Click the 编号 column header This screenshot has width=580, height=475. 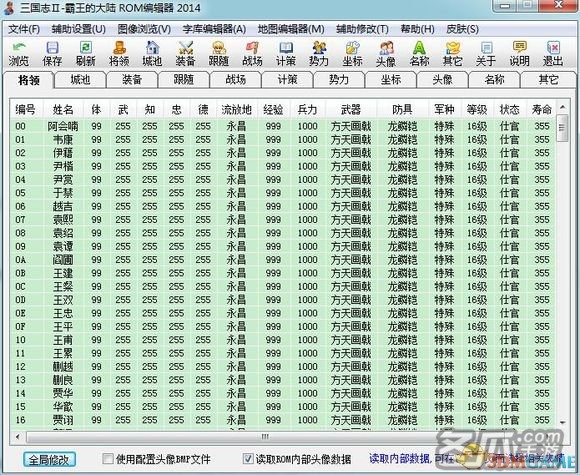[26, 110]
